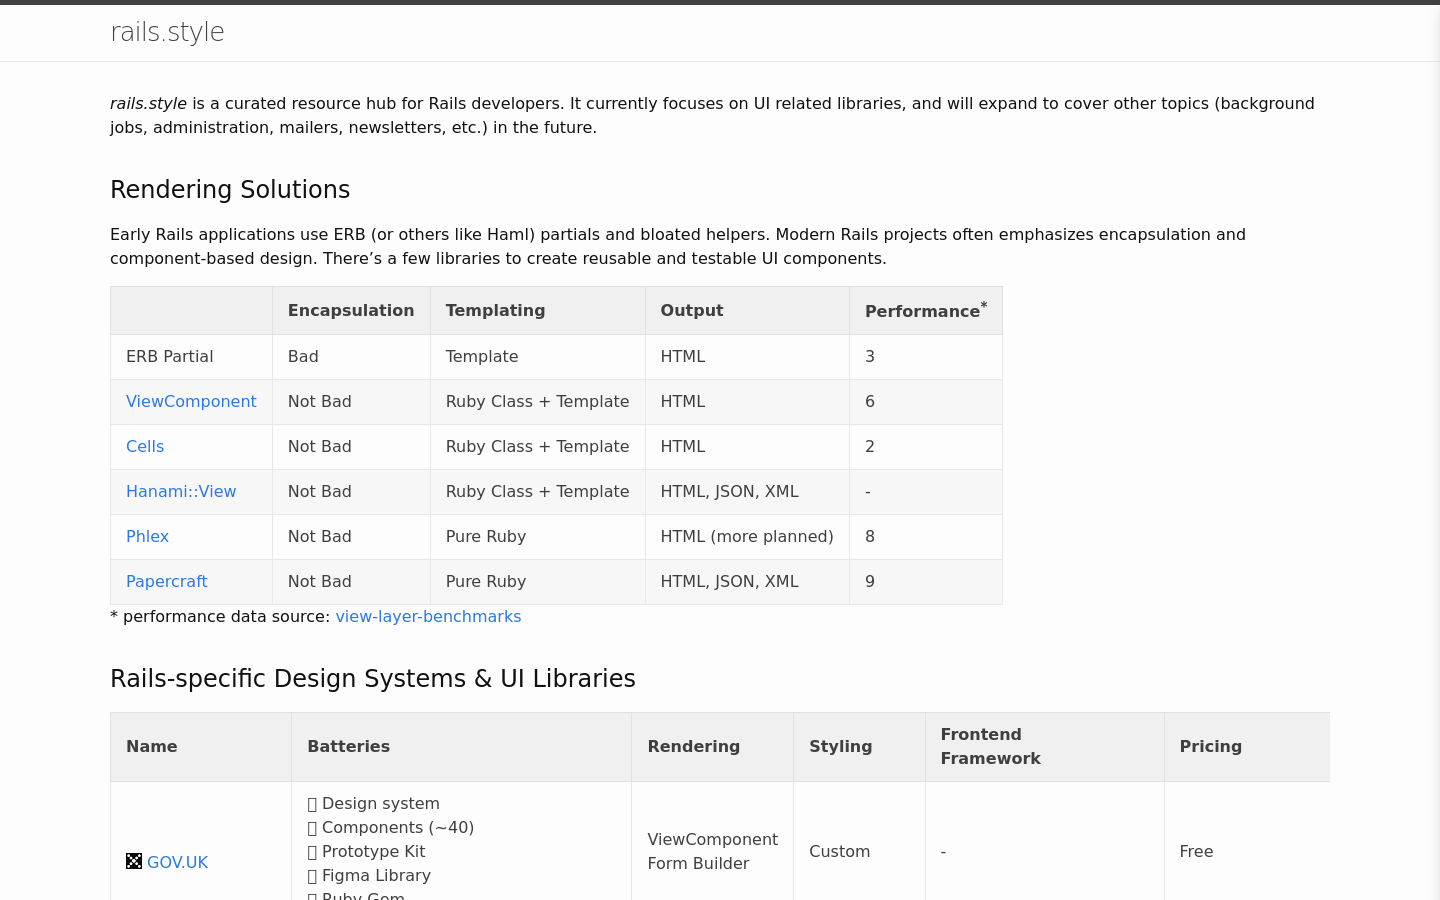This screenshot has height=900, width=1440.
Task: Click the Design system battery item
Action: coord(374,803)
